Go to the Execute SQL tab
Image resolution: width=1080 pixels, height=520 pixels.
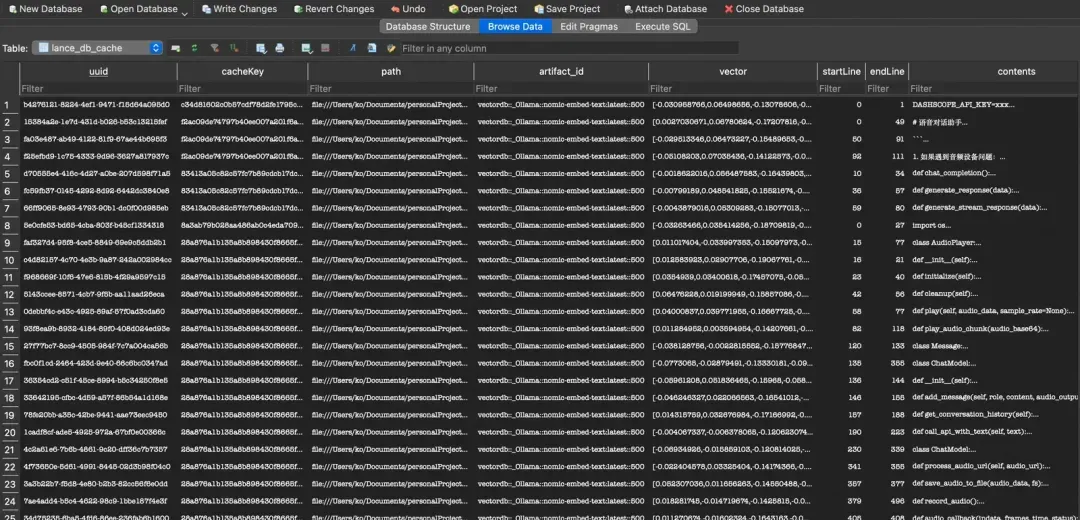(x=661, y=26)
